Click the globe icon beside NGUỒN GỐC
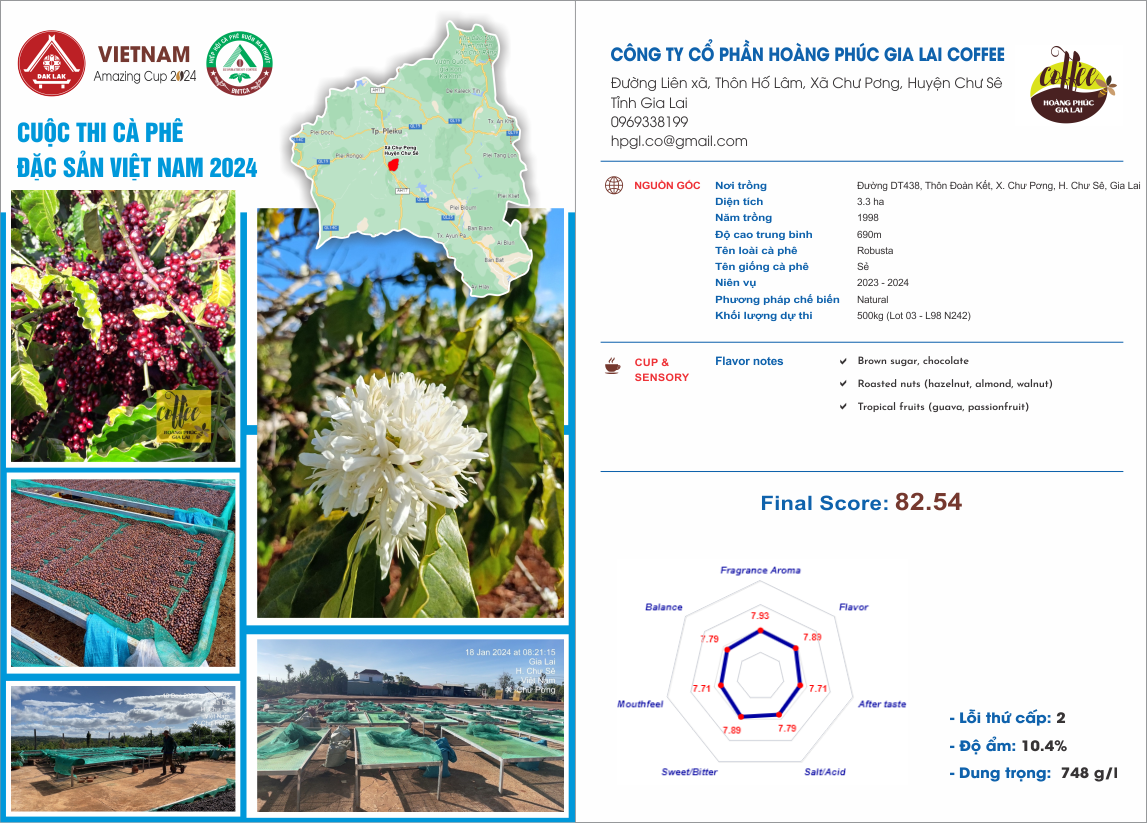The image size is (1147, 823). 614,185
